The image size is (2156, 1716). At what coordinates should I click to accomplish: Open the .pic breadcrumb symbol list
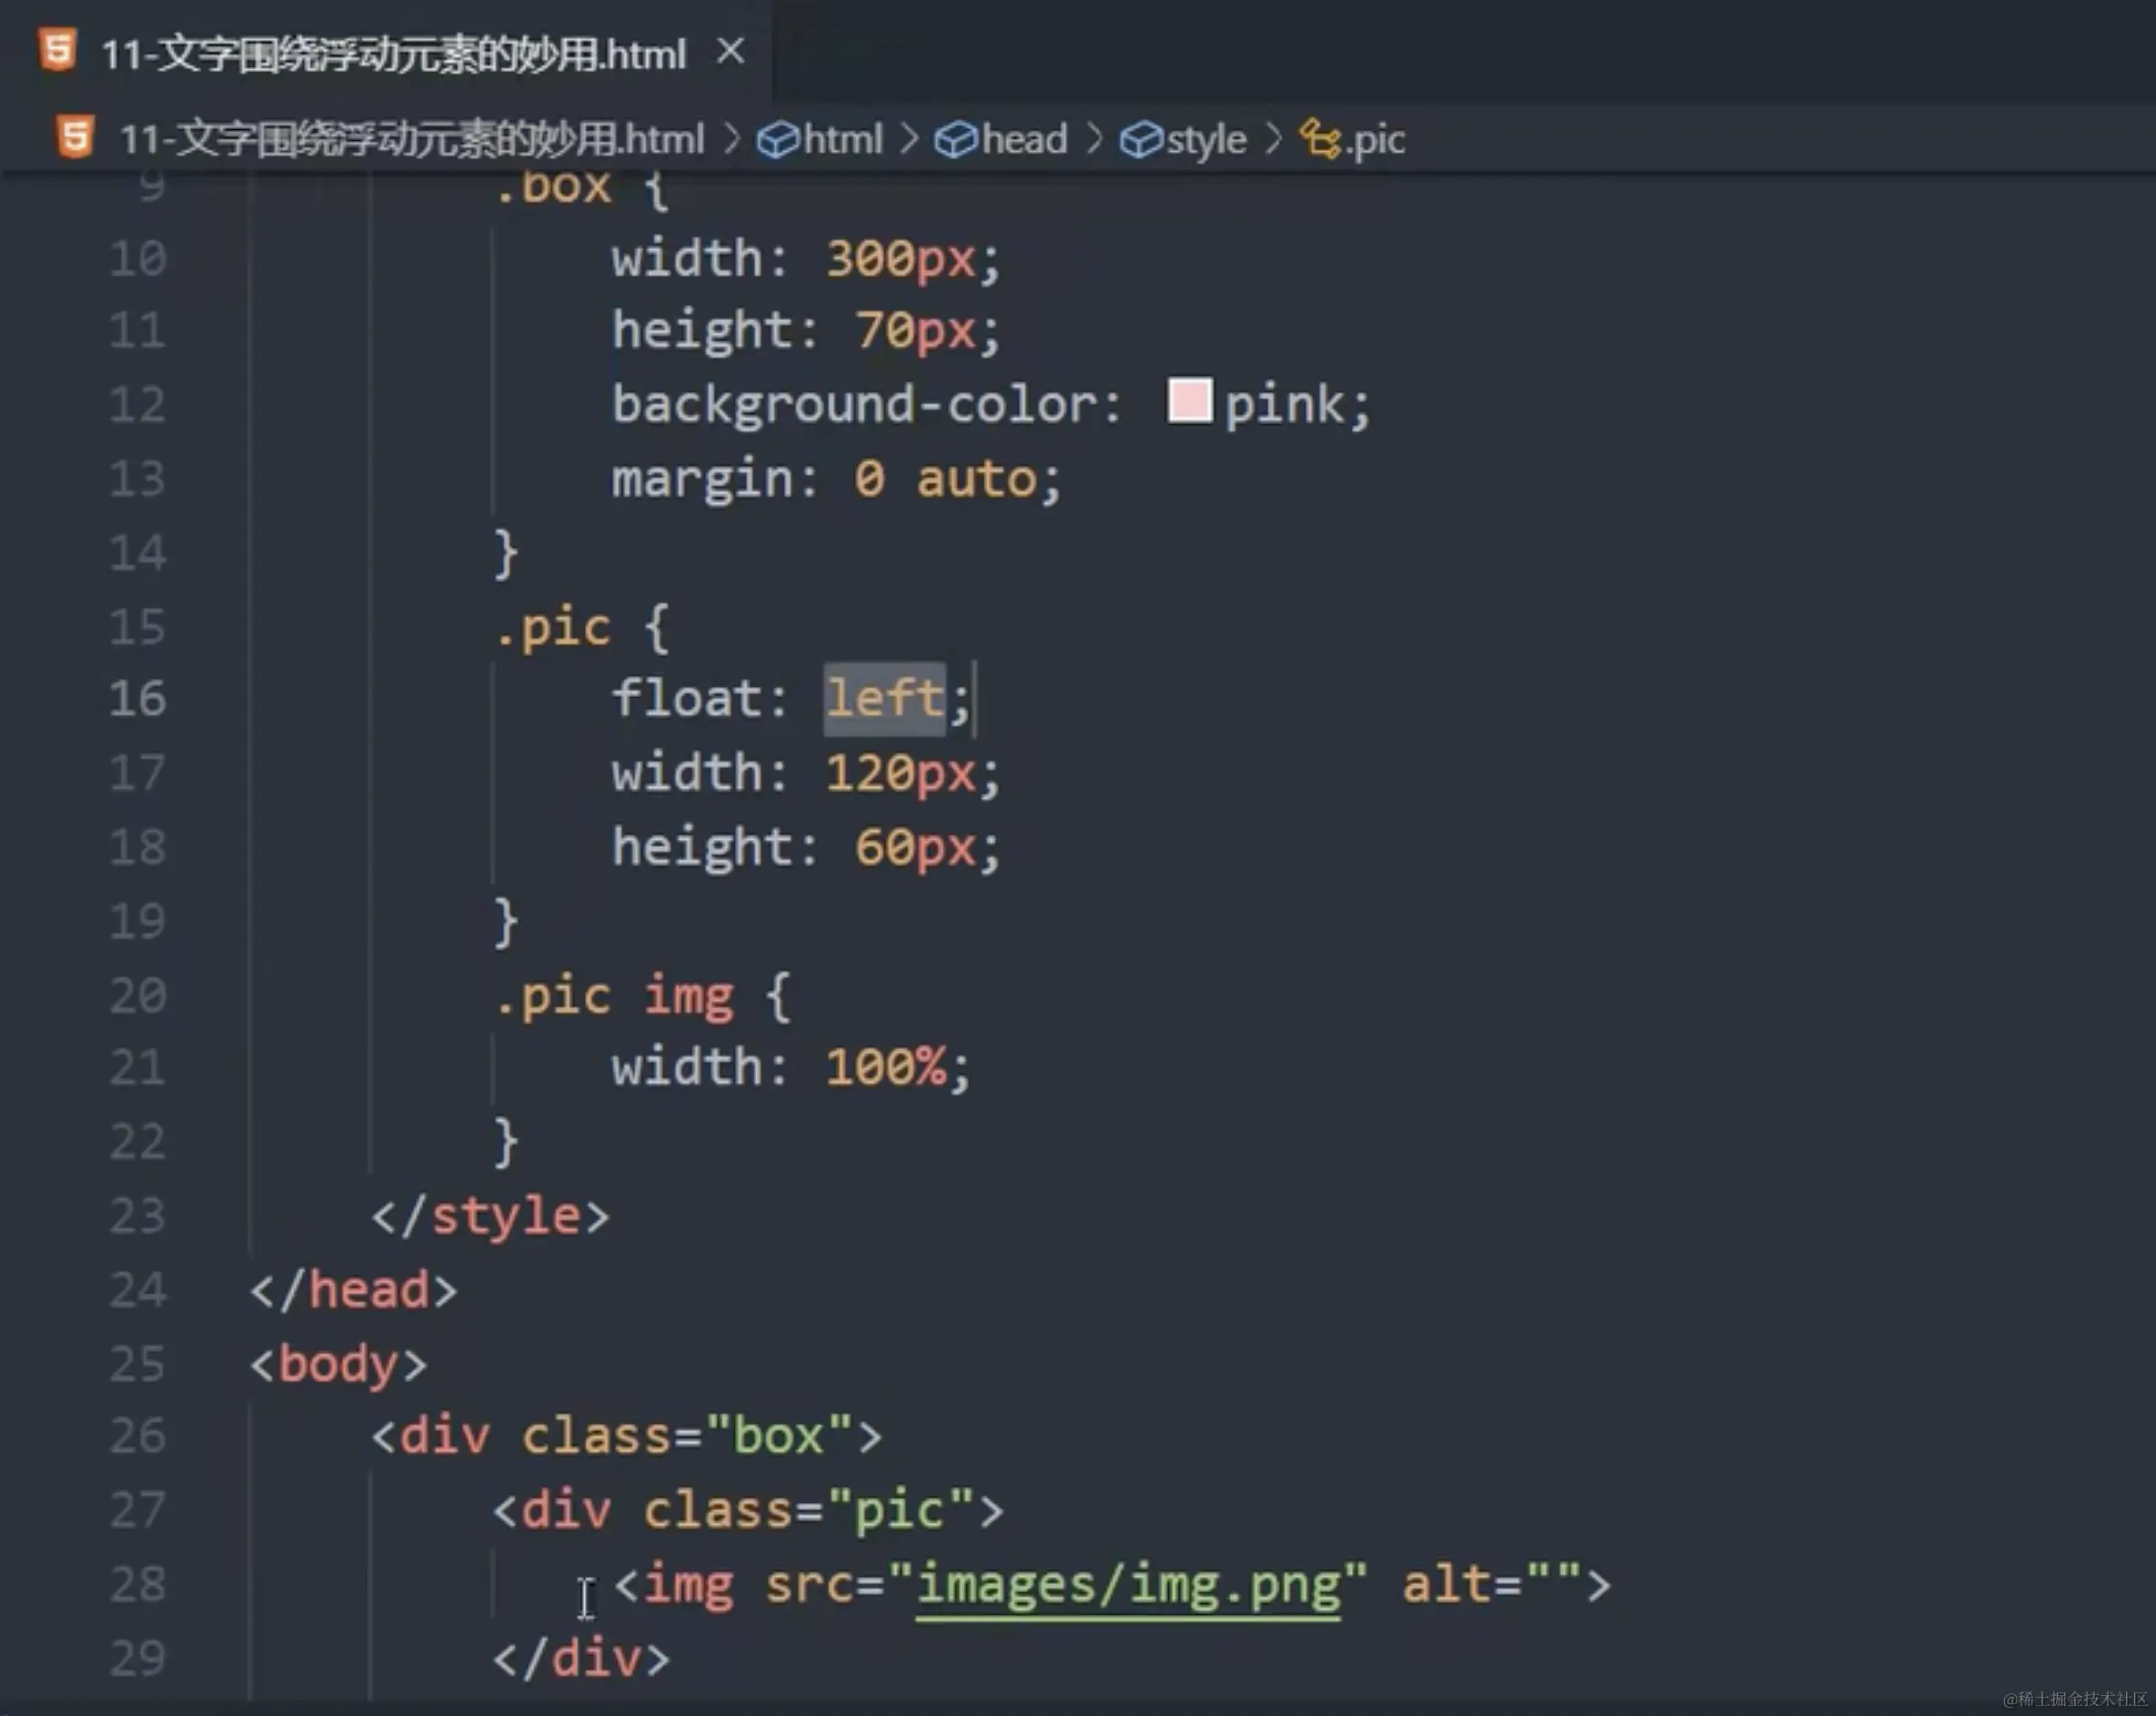point(1376,139)
